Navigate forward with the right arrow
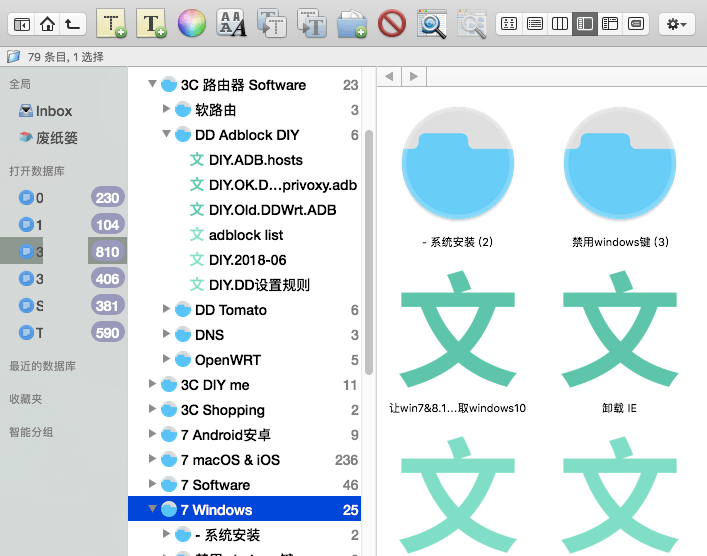This screenshot has height=556, width=707. point(413,76)
